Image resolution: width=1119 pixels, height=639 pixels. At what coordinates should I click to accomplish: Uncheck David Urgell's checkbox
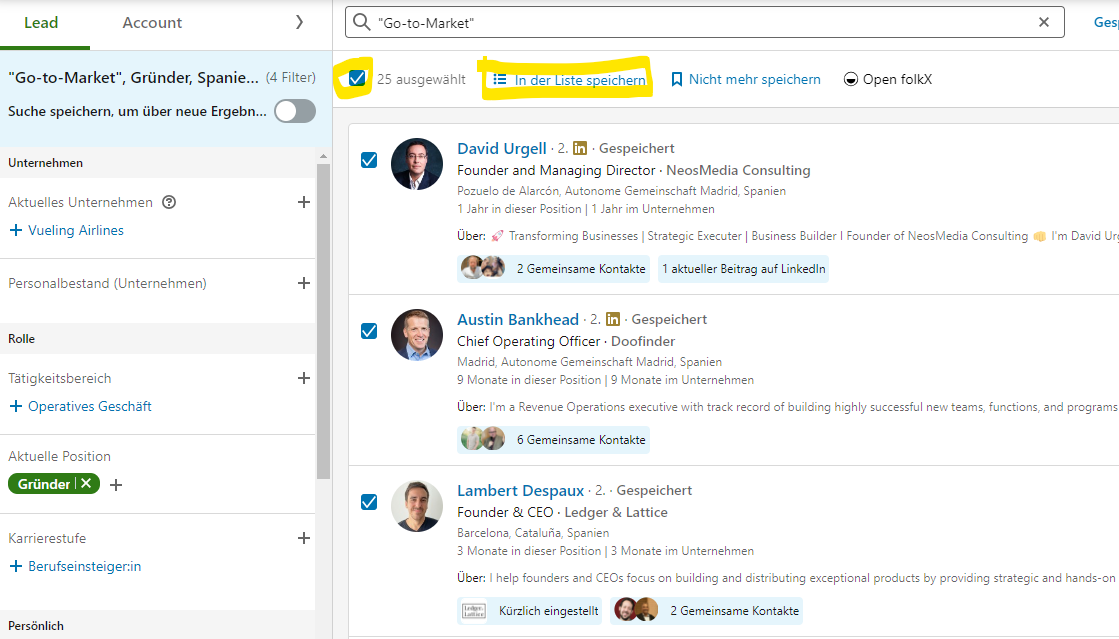click(x=369, y=160)
